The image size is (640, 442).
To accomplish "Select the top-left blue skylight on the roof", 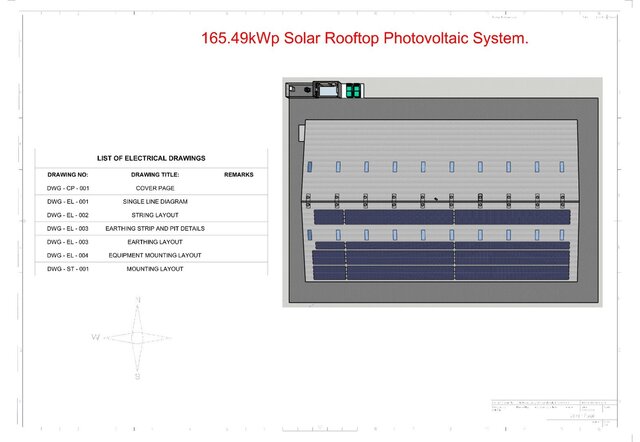I will (x=310, y=167).
